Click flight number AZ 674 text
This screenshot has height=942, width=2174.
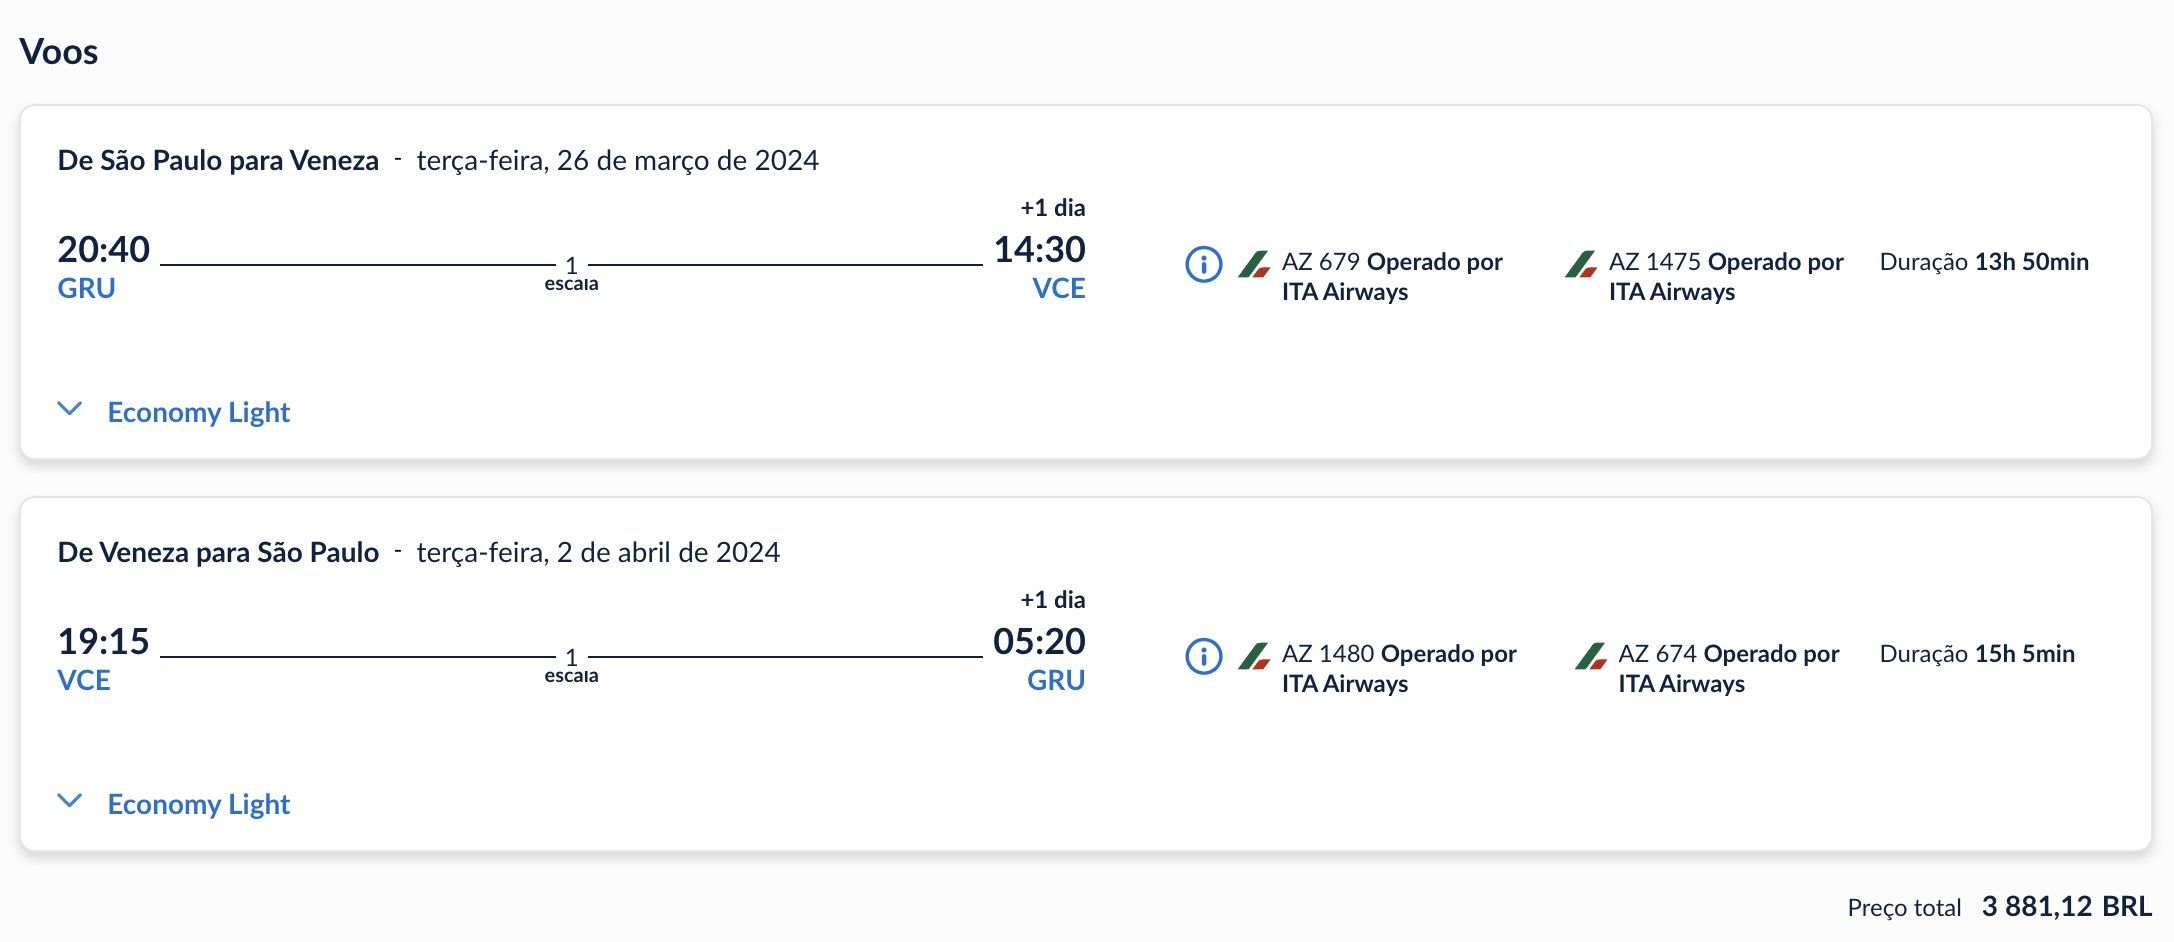1658,654
